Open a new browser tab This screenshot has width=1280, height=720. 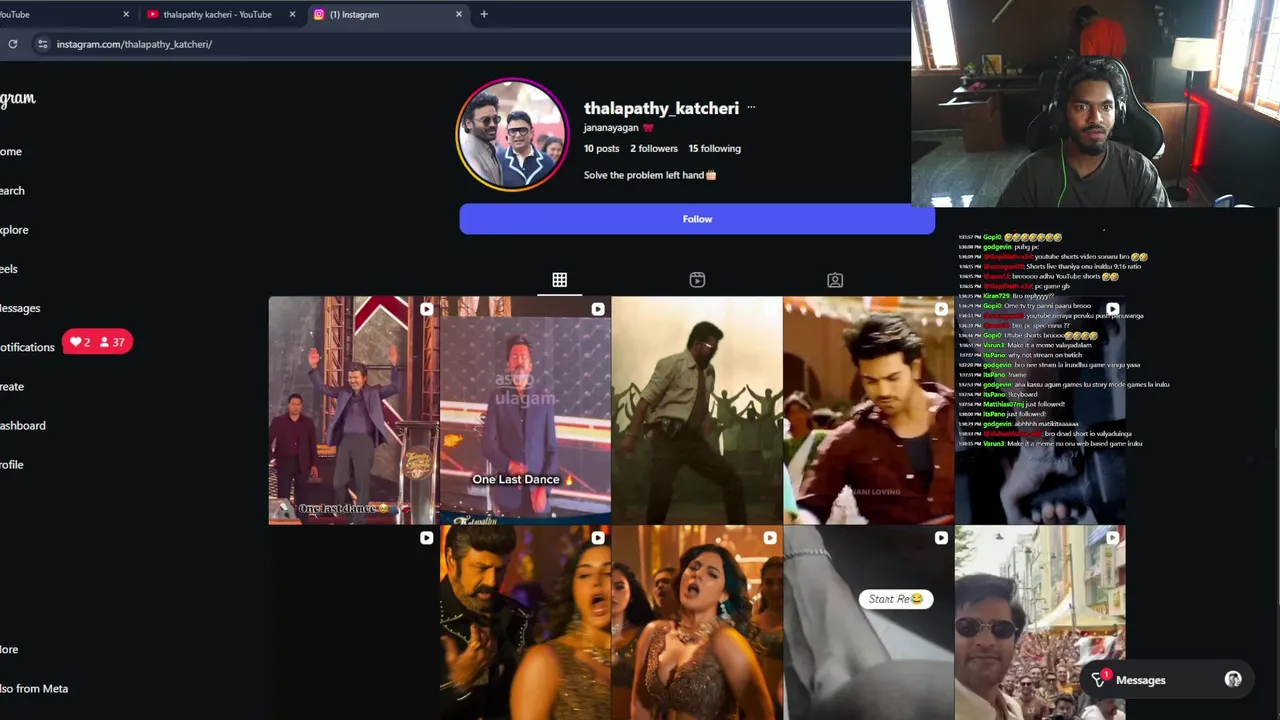coord(484,14)
